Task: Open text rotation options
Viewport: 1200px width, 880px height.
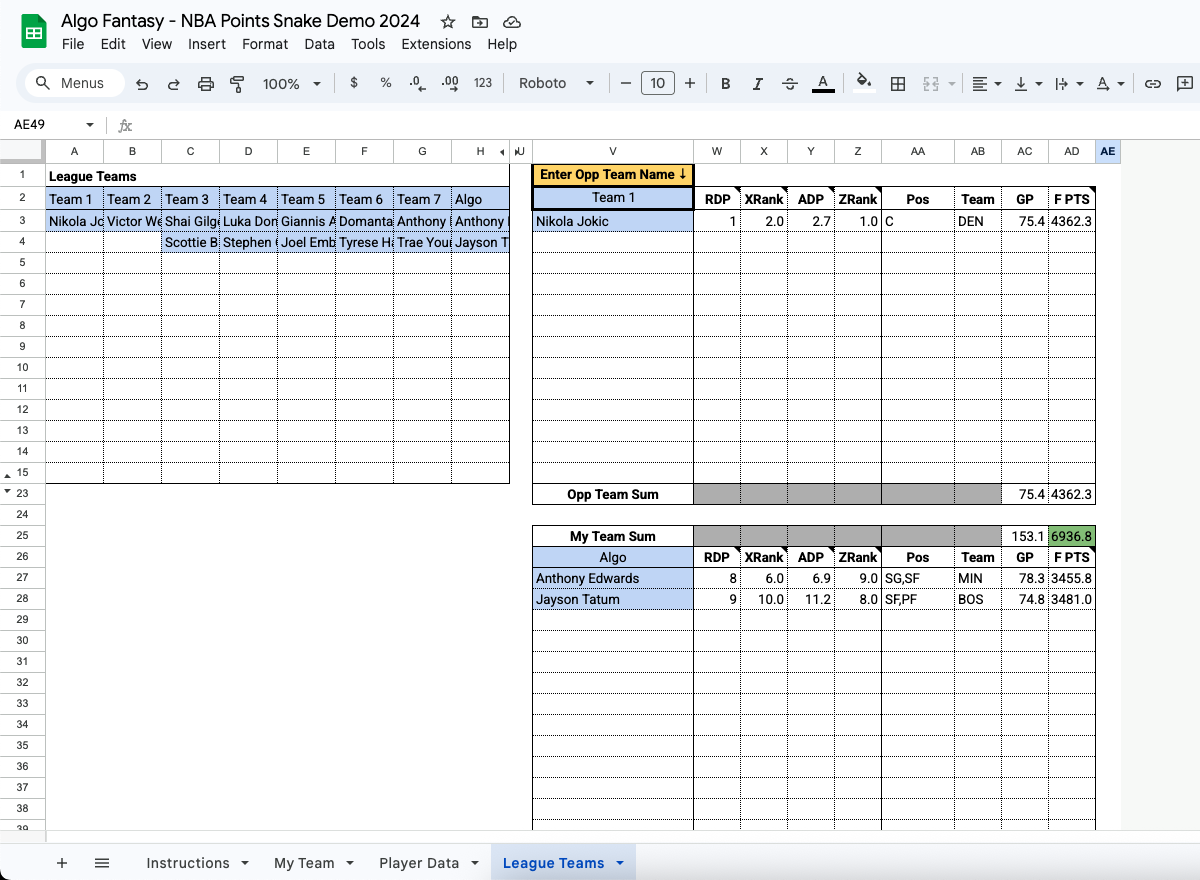Action: click(1110, 84)
